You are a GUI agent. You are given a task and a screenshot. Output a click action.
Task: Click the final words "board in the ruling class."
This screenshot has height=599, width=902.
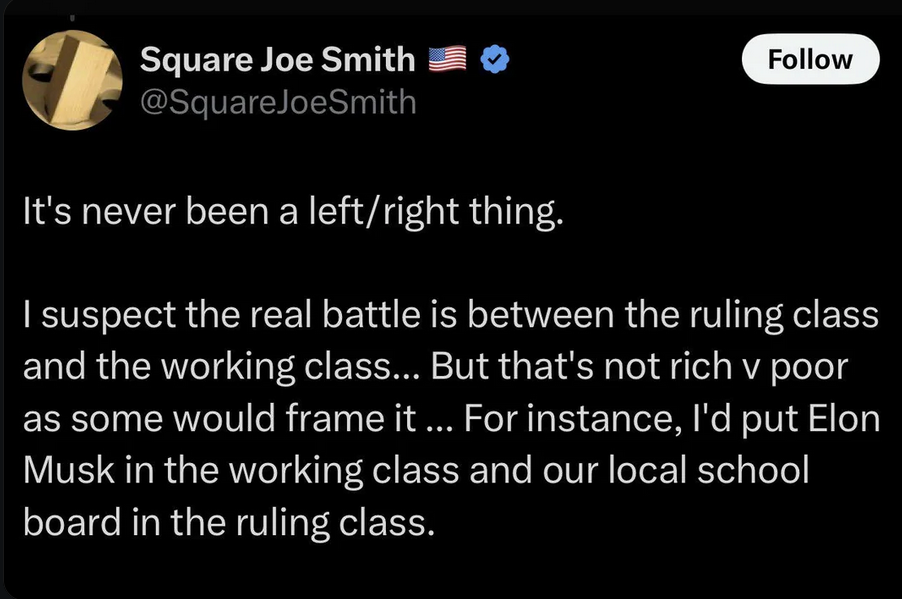(229, 522)
